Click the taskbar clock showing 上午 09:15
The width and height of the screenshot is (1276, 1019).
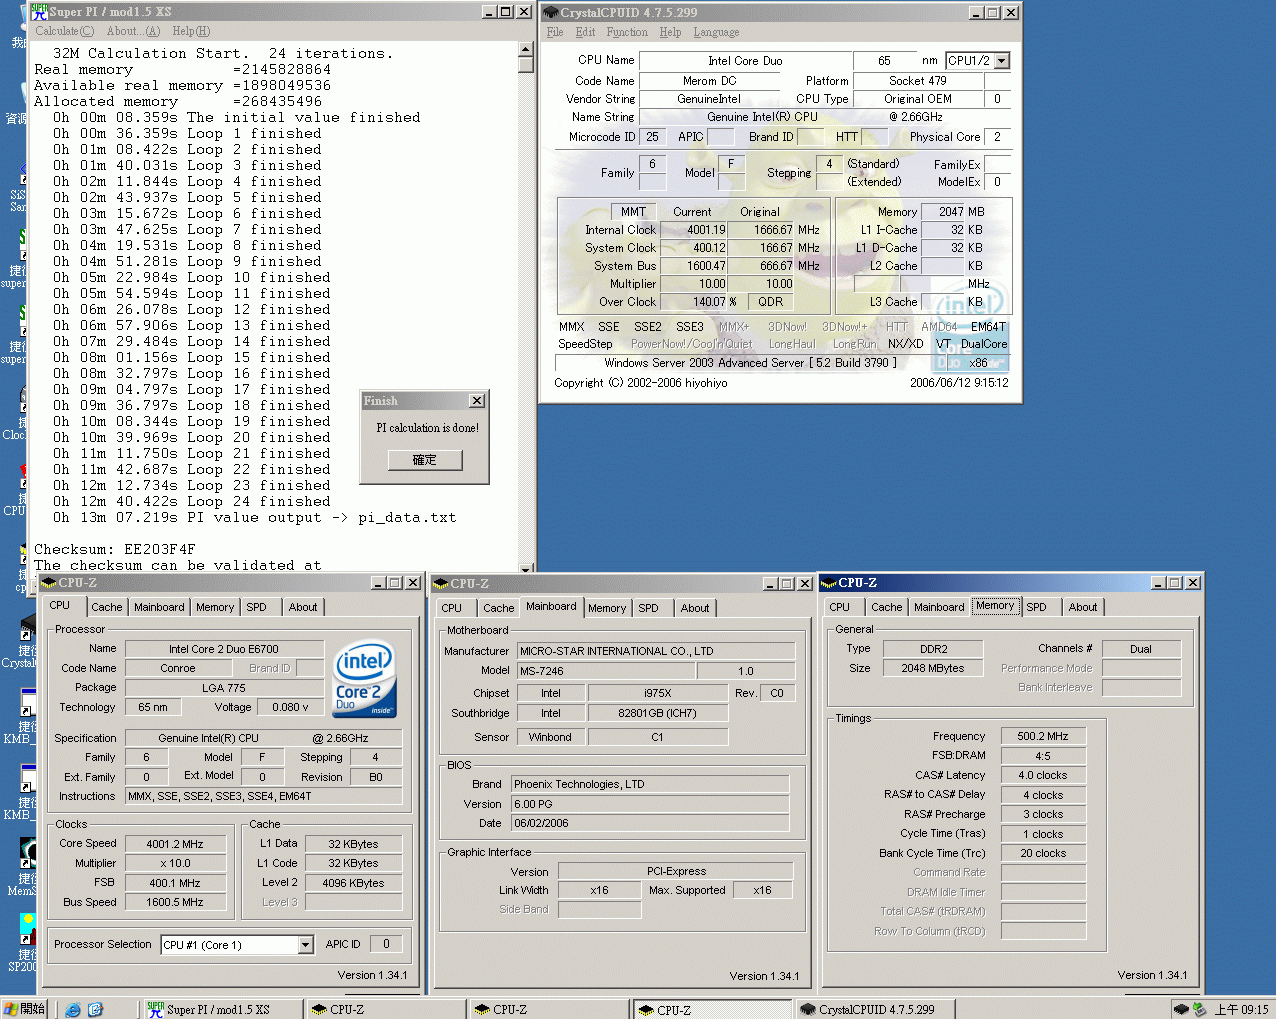pyautogui.click(x=1241, y=1009)
